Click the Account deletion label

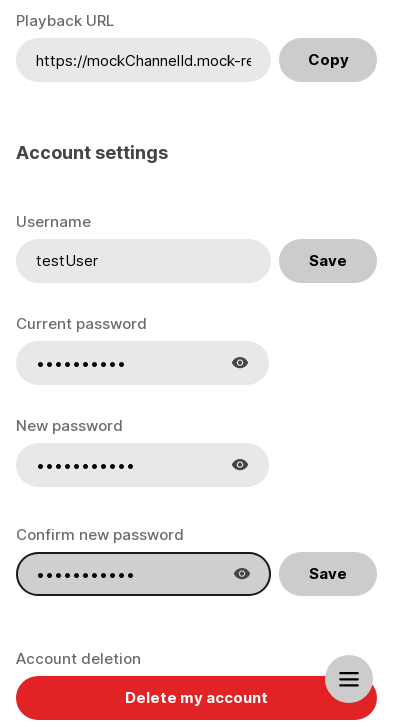tap(78, 658)
